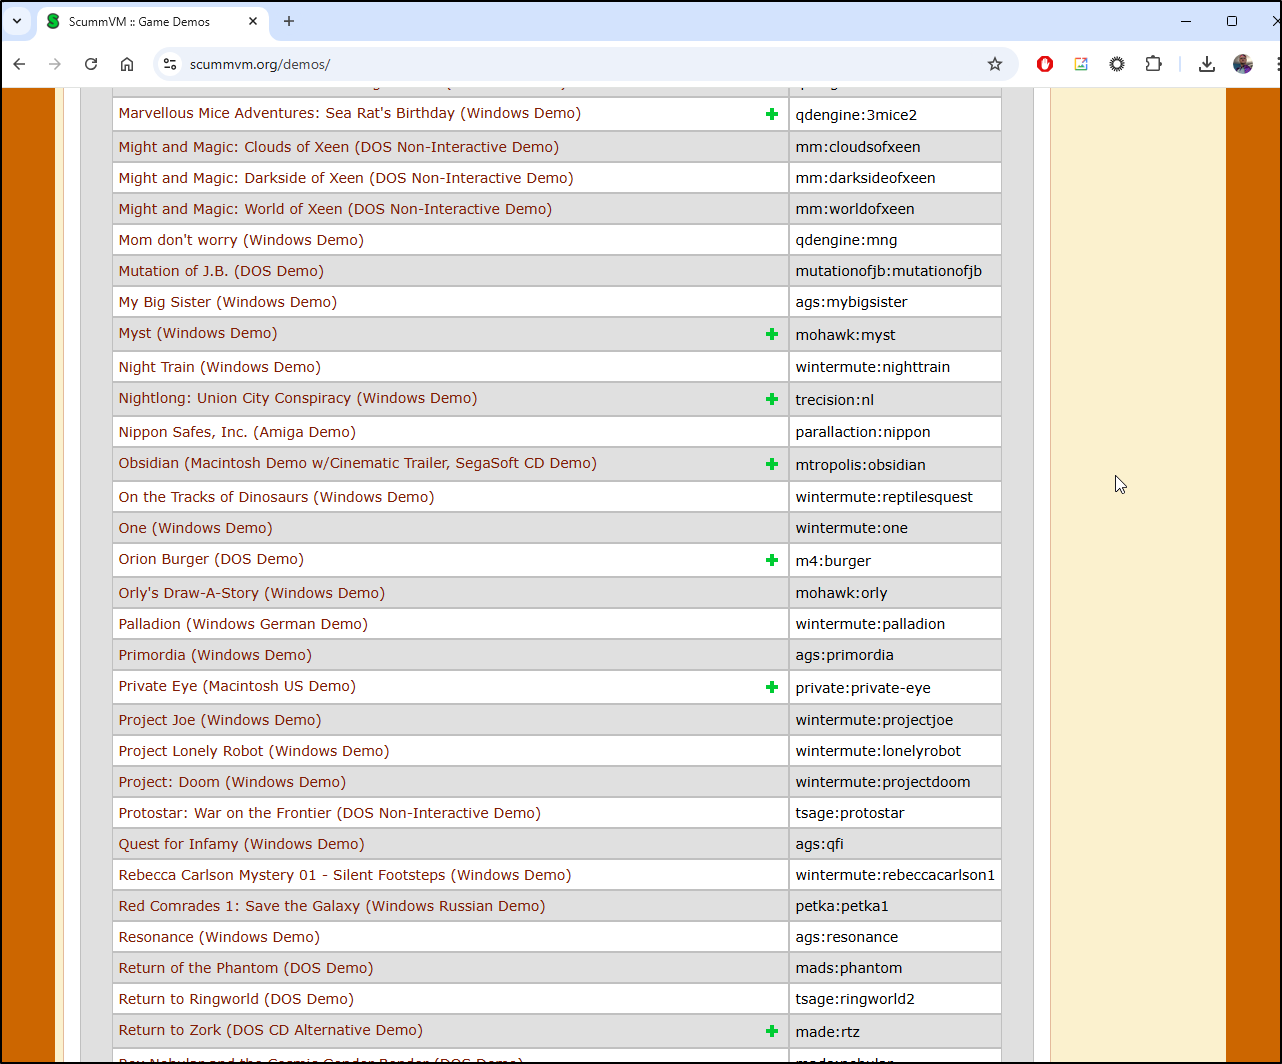Open Might and Magic: World of Xeen demo
The image size is (1282, 1064).
coord(335,209)
